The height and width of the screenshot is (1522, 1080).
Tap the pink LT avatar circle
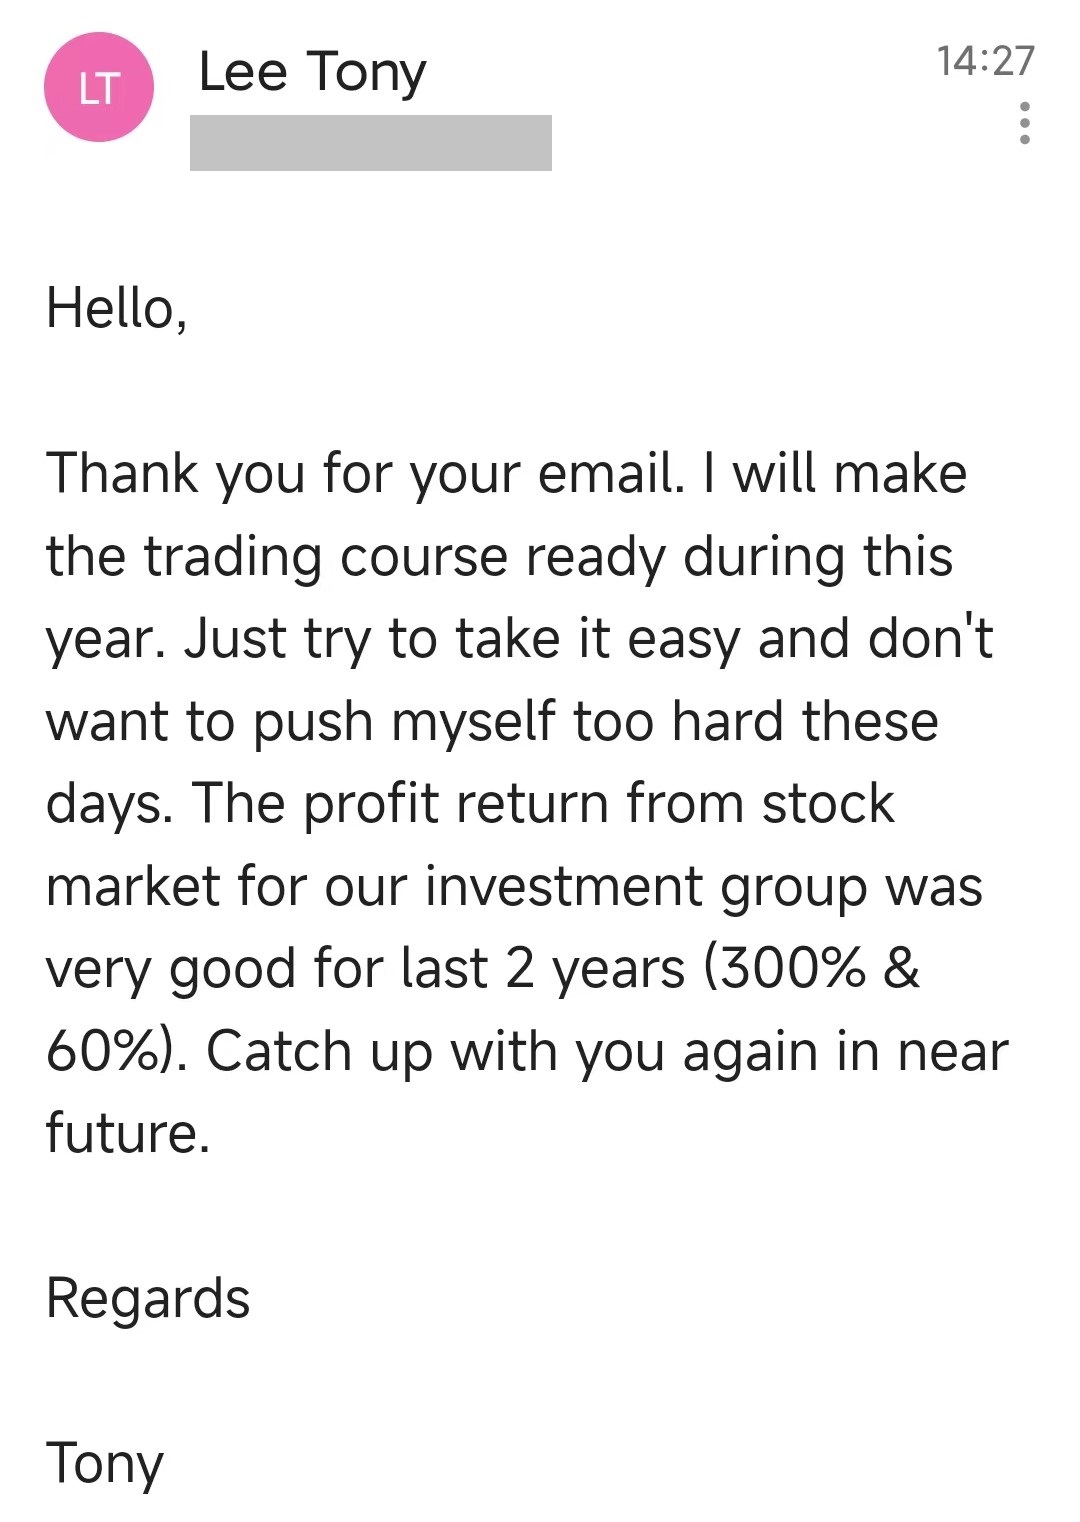pyautogui.click(x=99, y=88)
